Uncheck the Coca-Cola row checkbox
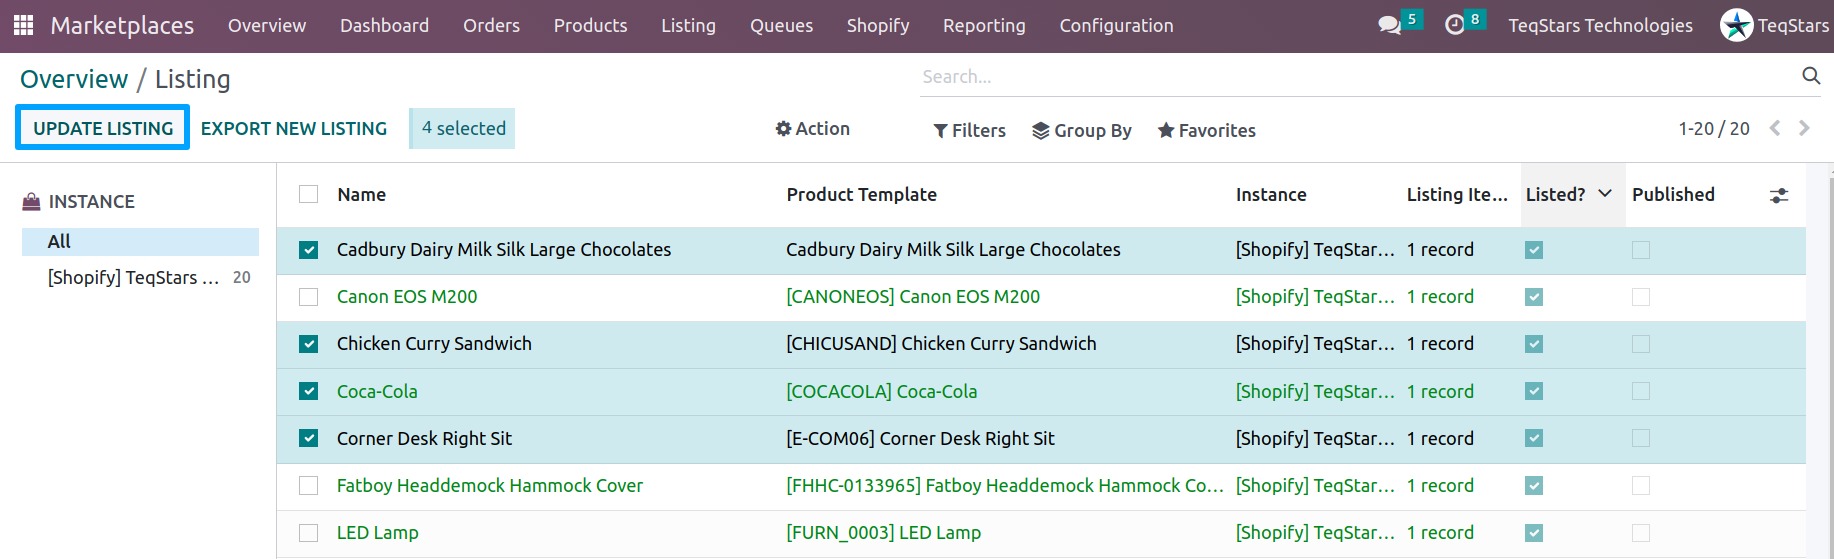The width and height of the screenshot is (1834, 559). [x=308, y=391]
